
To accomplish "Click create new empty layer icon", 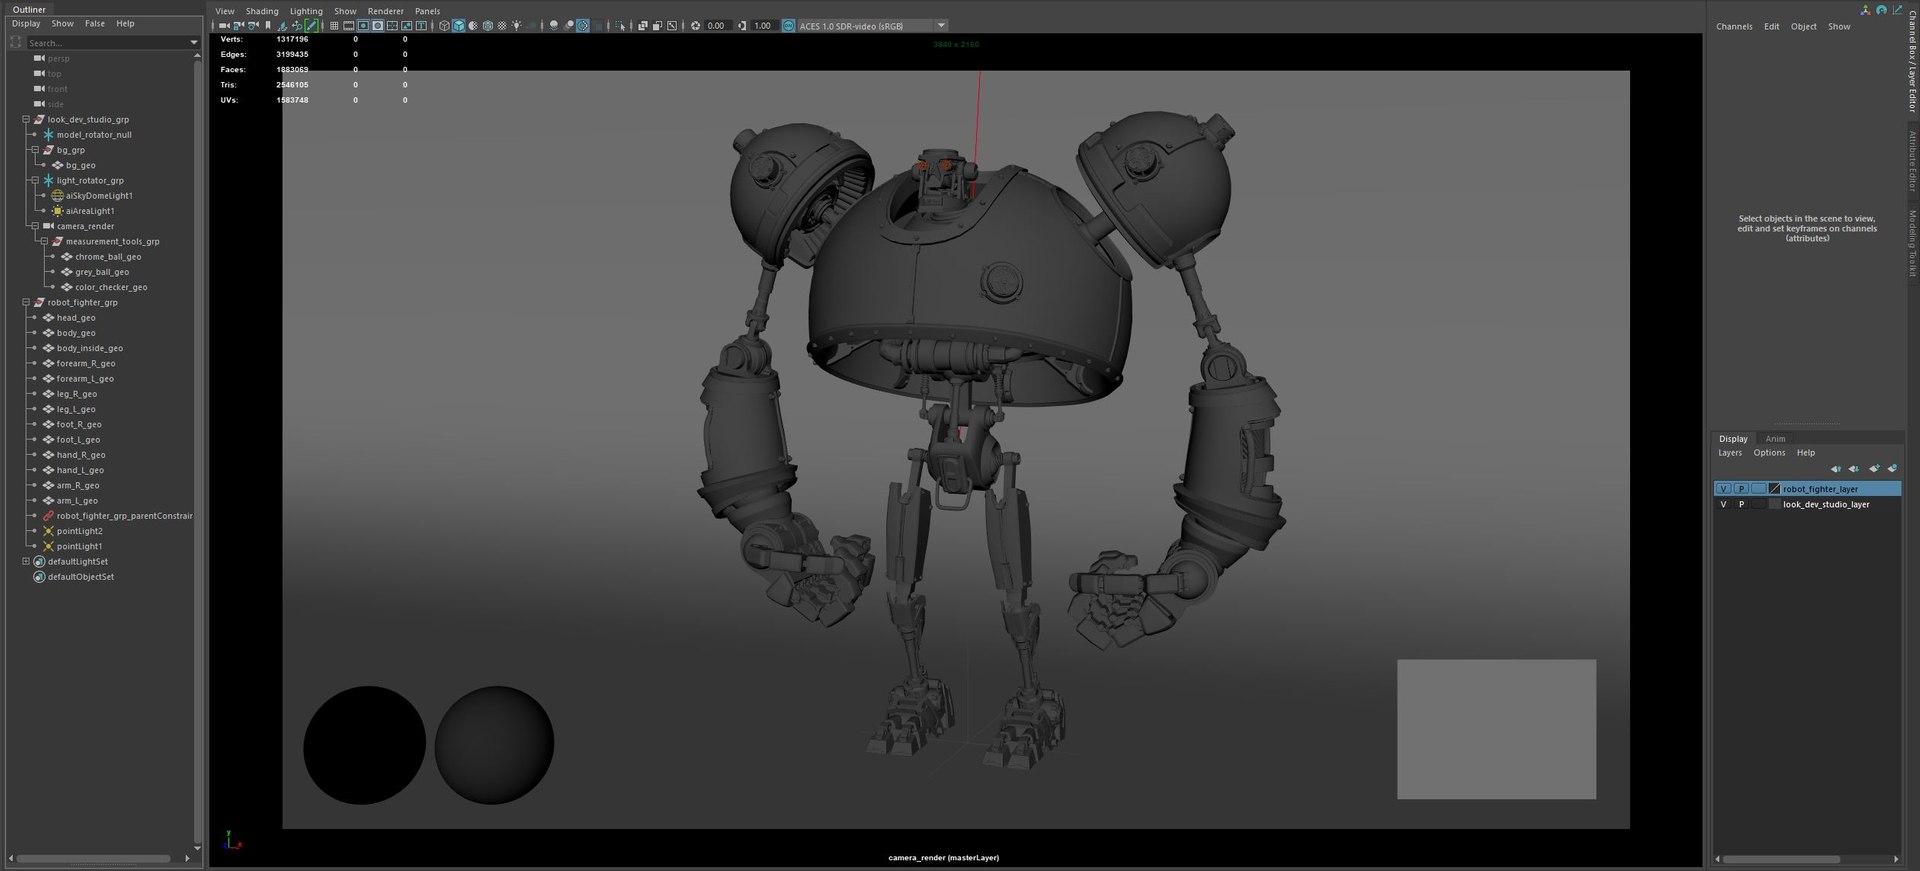I will 1874,468.
